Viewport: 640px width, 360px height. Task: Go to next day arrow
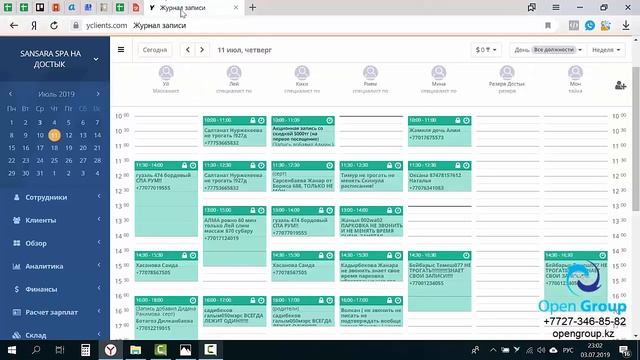point(202,50)
